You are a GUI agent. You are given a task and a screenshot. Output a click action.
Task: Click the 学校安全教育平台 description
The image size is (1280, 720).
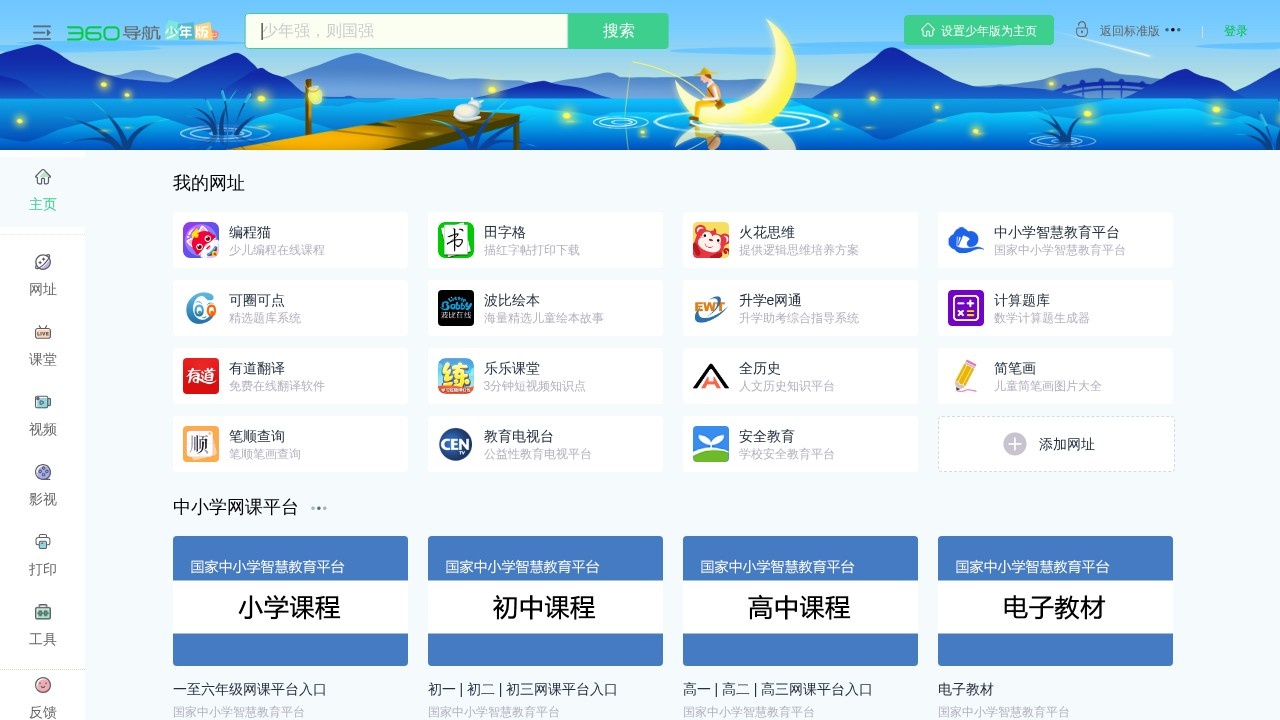(x=787, y=454)
